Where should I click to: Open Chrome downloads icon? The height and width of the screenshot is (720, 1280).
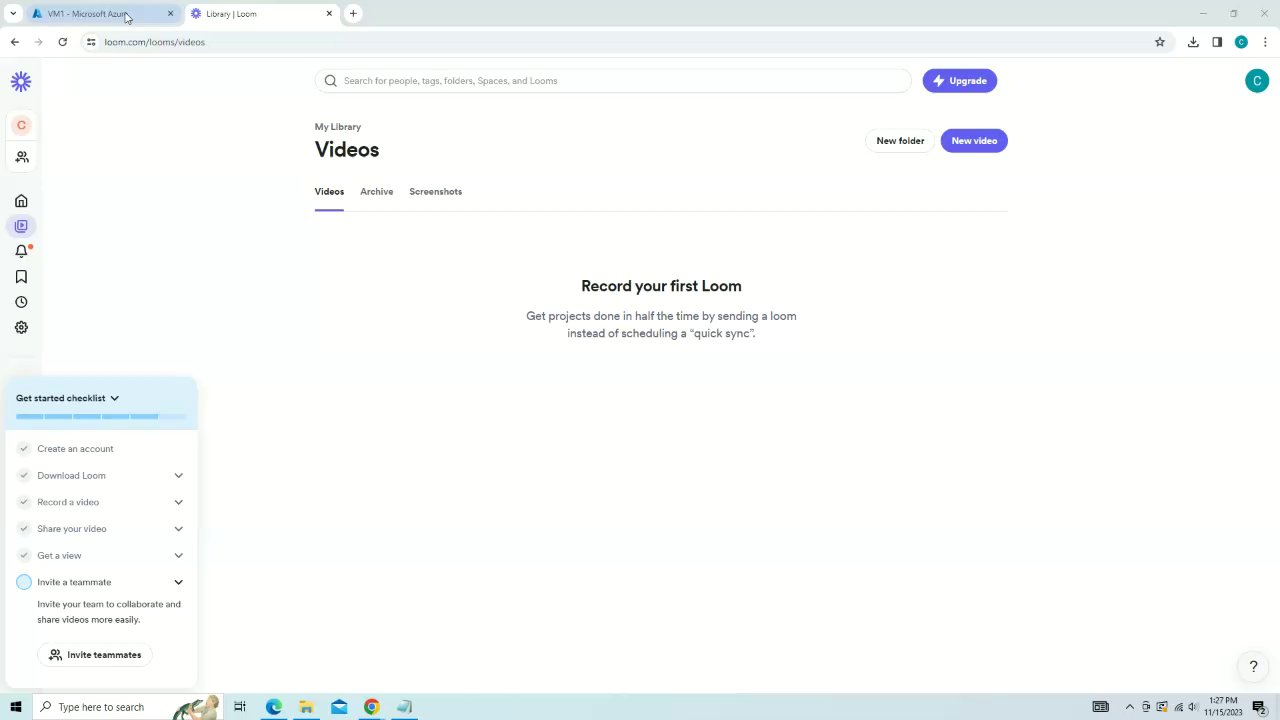point(1193,42)
